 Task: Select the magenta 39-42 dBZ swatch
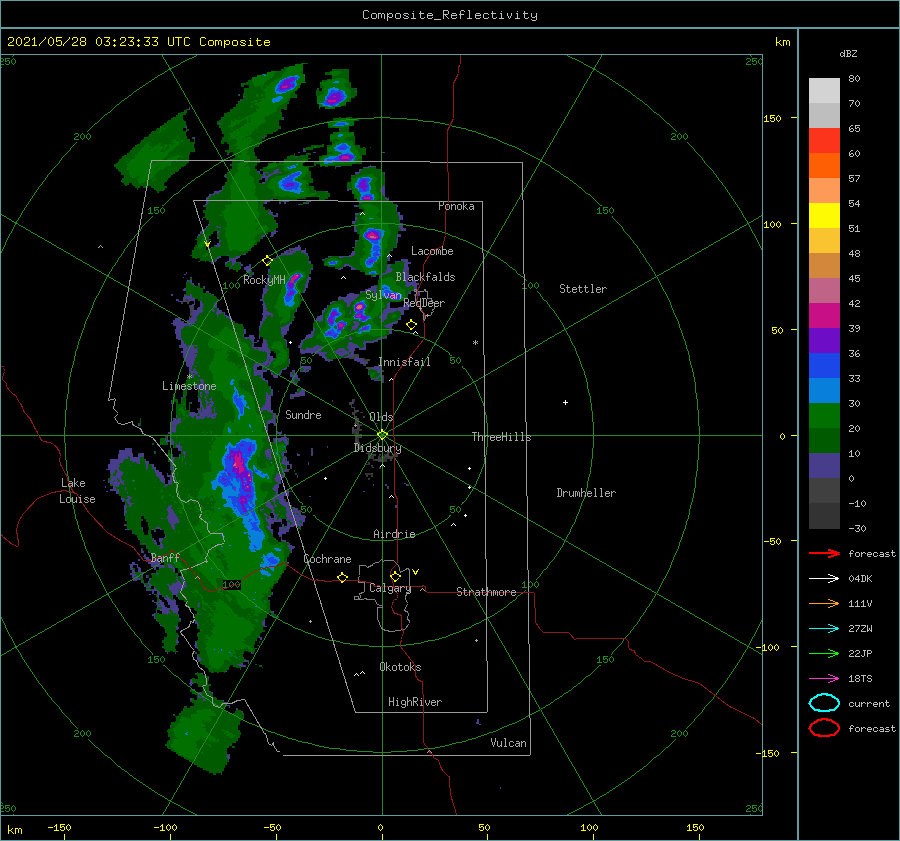824,316
